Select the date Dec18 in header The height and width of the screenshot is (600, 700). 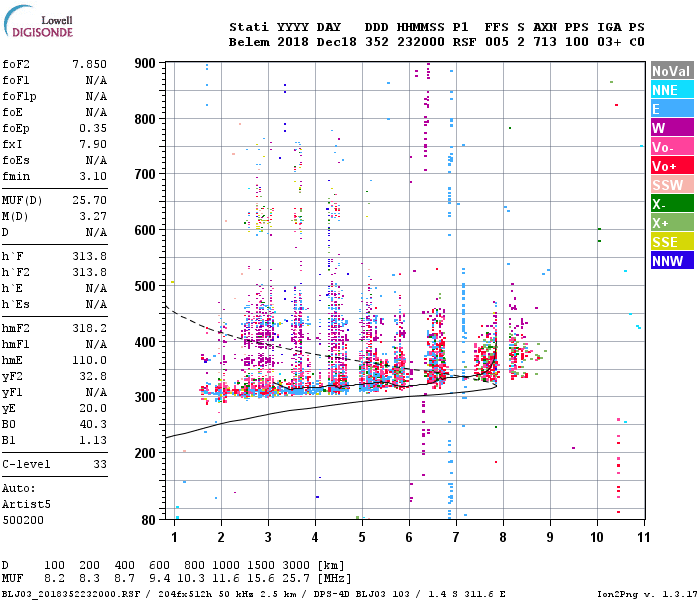pos(337,42)
